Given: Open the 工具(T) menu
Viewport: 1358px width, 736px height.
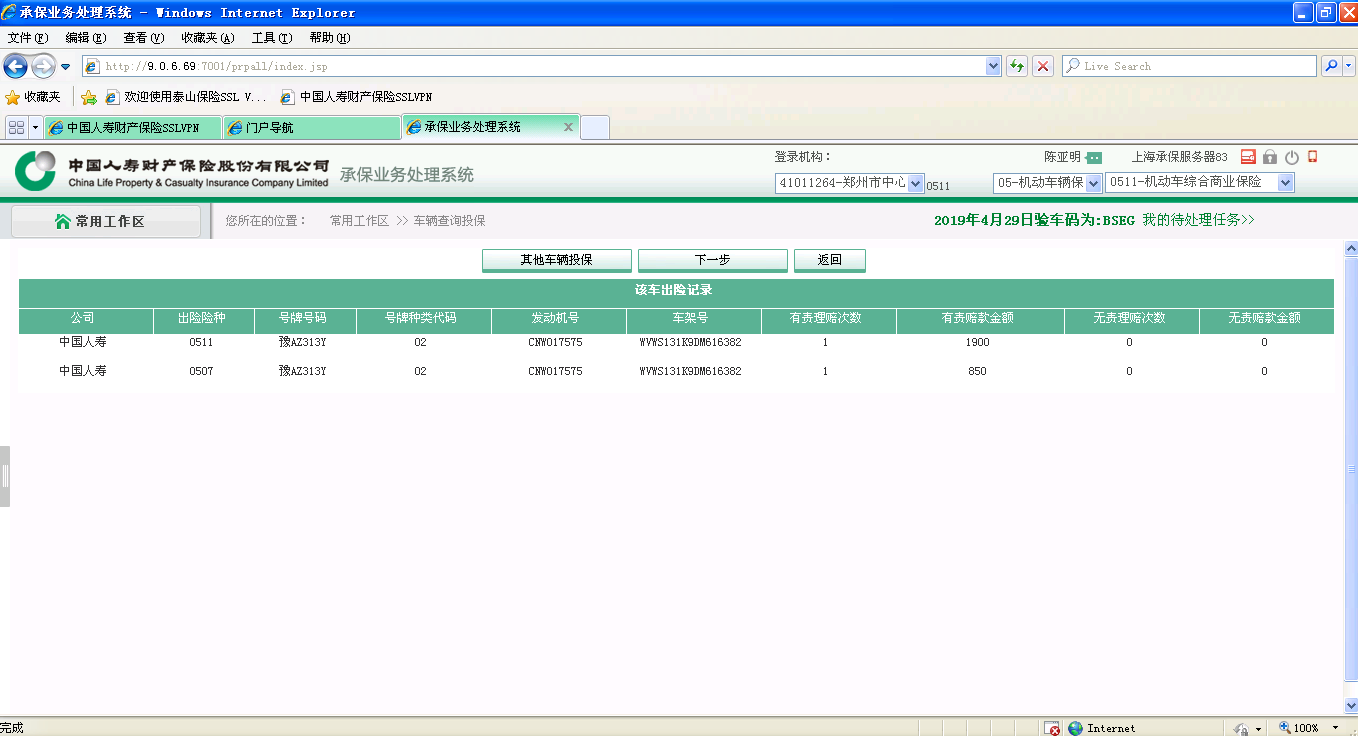Looking at the screenshot, I should [271, 38].
